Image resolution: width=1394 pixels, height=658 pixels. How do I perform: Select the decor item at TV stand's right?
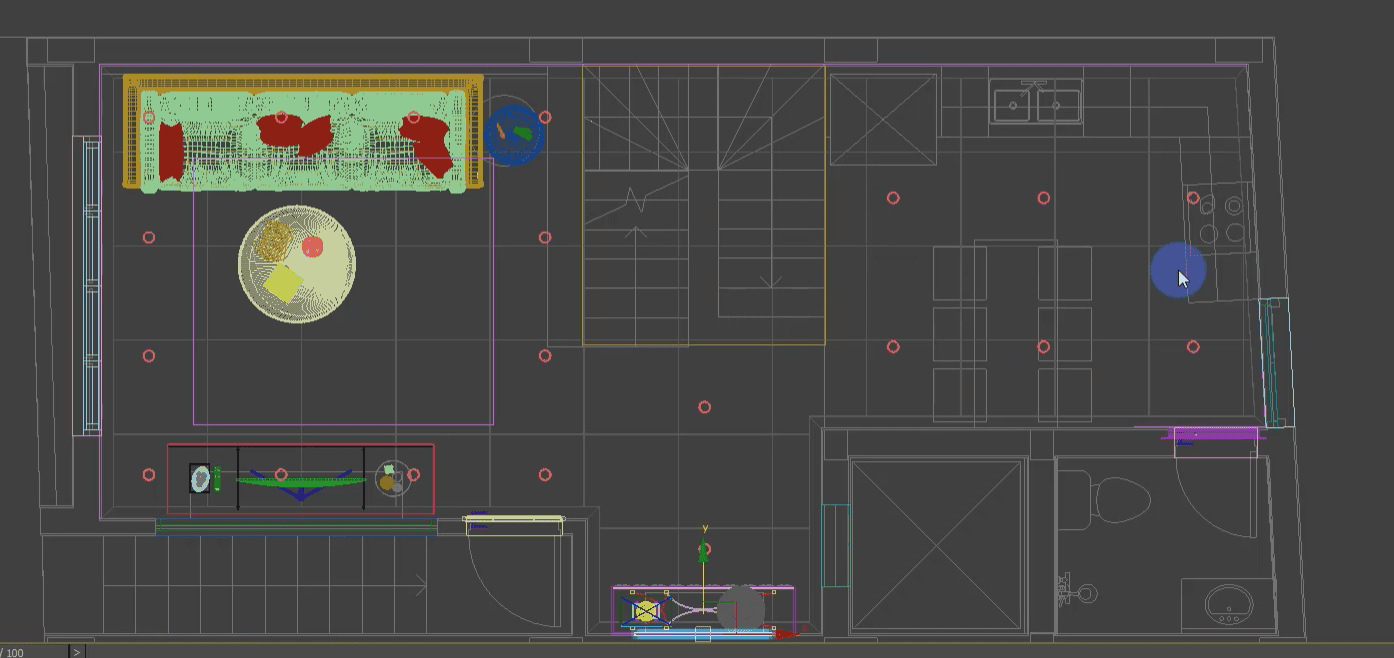(391, 479)
